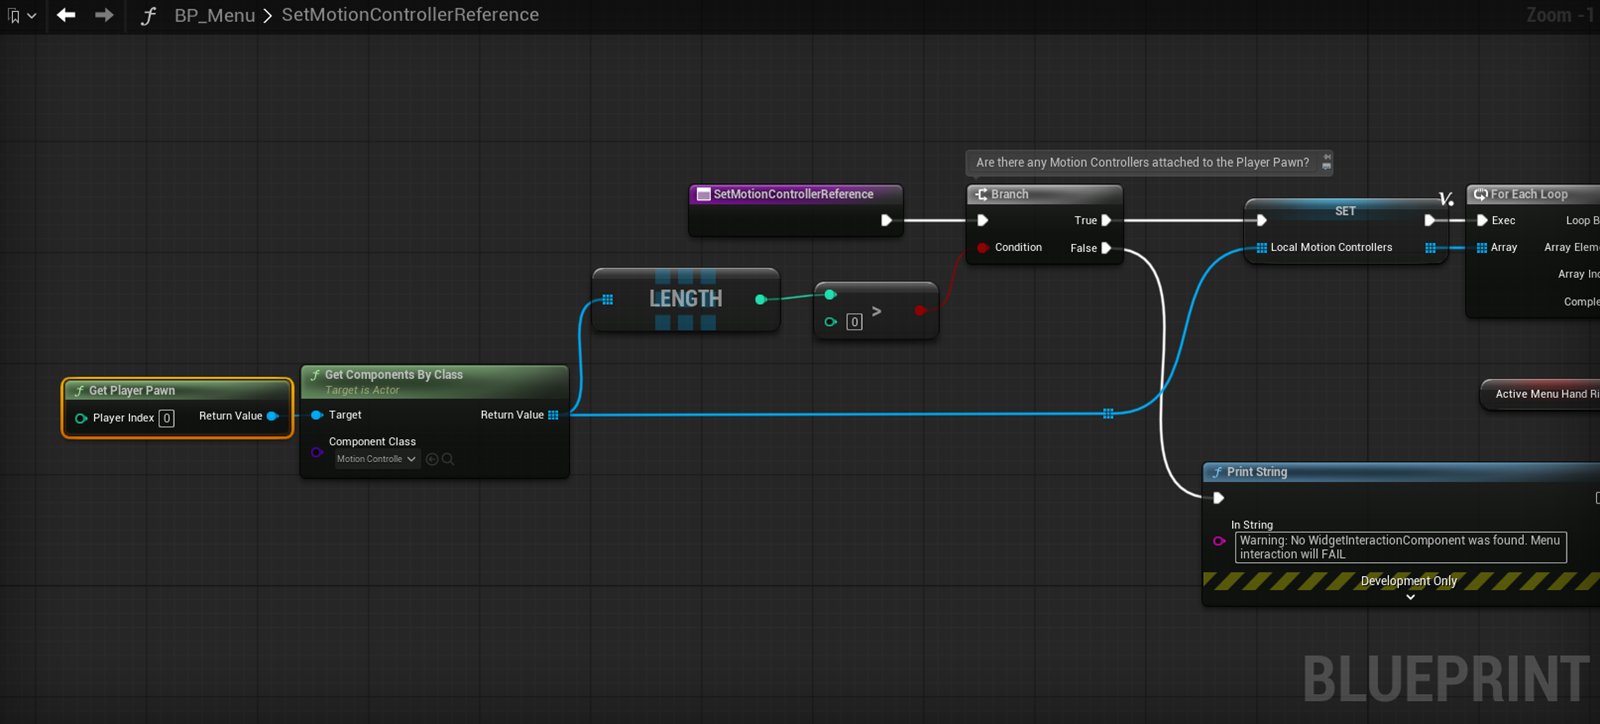1600x724 pixels.
Task: Open the BP_Menu breadcrumb
Action: (215, 15)
